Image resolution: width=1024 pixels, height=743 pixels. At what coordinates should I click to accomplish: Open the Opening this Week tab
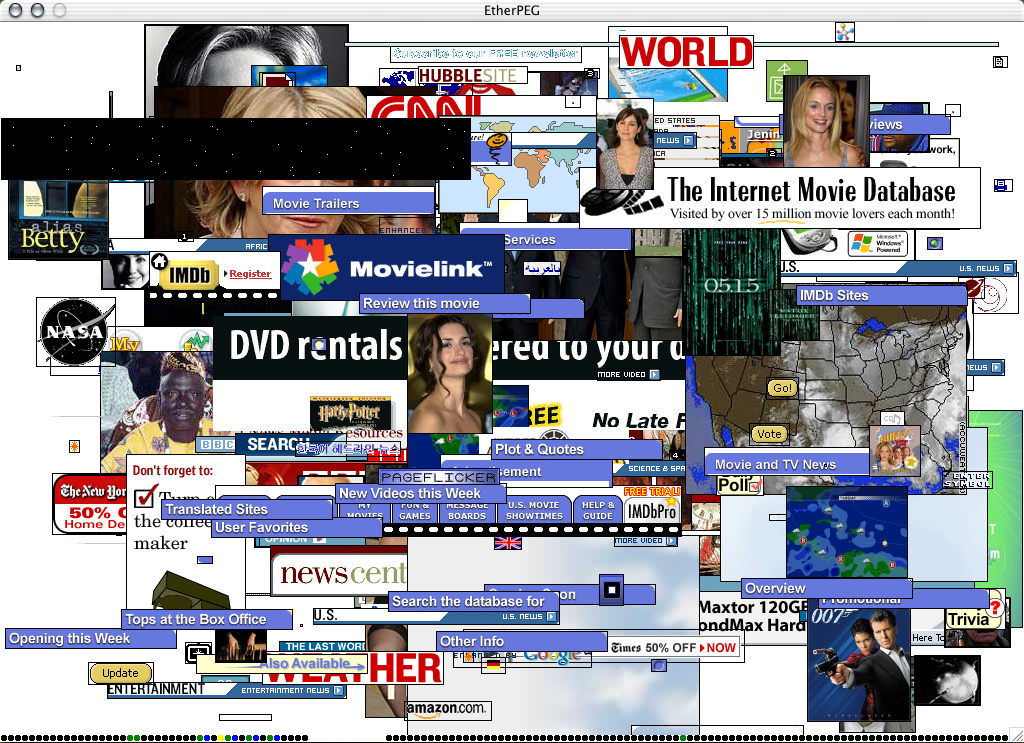[91, 639]
